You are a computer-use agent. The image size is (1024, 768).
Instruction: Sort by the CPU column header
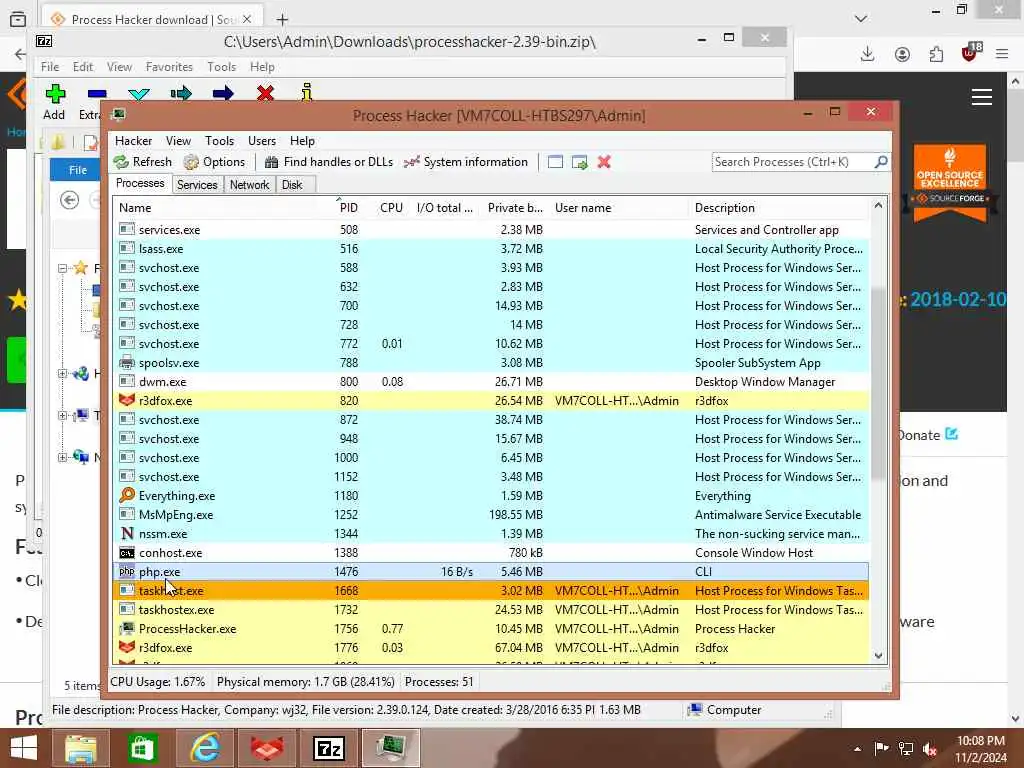click(x=391, y=208)
